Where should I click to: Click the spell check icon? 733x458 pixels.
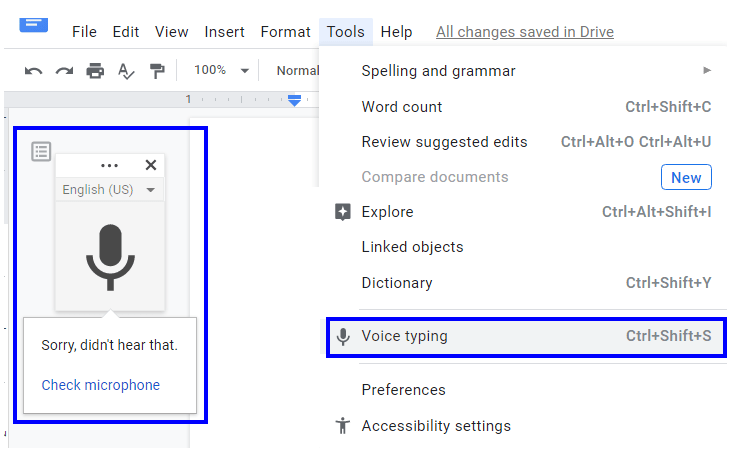point(126,71)
